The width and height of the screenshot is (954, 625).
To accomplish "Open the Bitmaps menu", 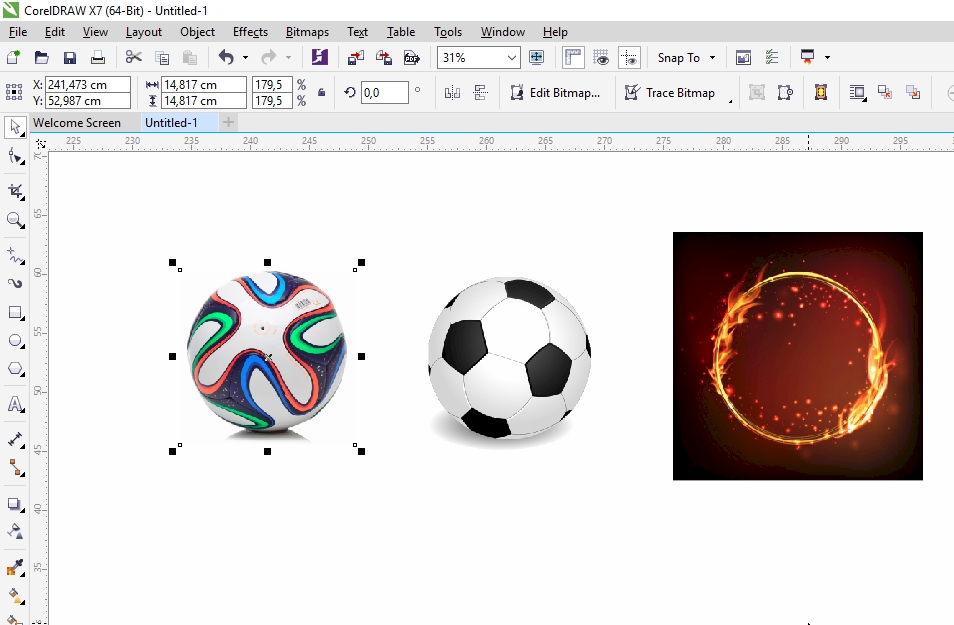I will tap(306, 31).
